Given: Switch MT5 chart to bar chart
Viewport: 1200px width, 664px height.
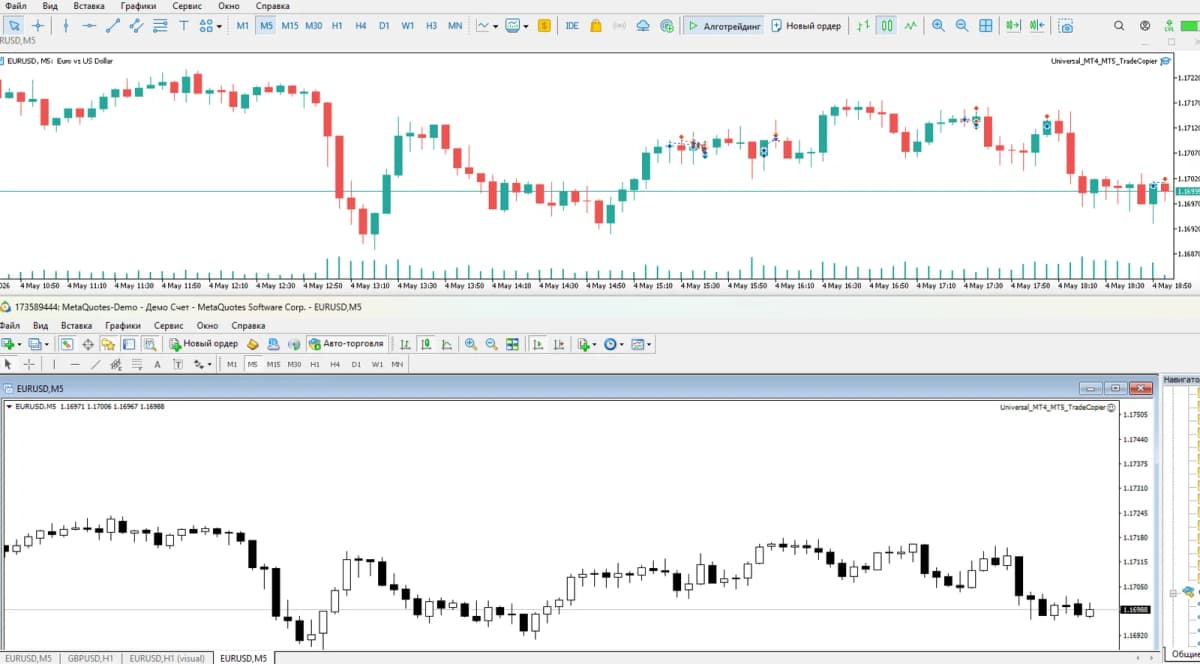Looking at the screenshot, I should pyautogui.click(x=862, y=25).
